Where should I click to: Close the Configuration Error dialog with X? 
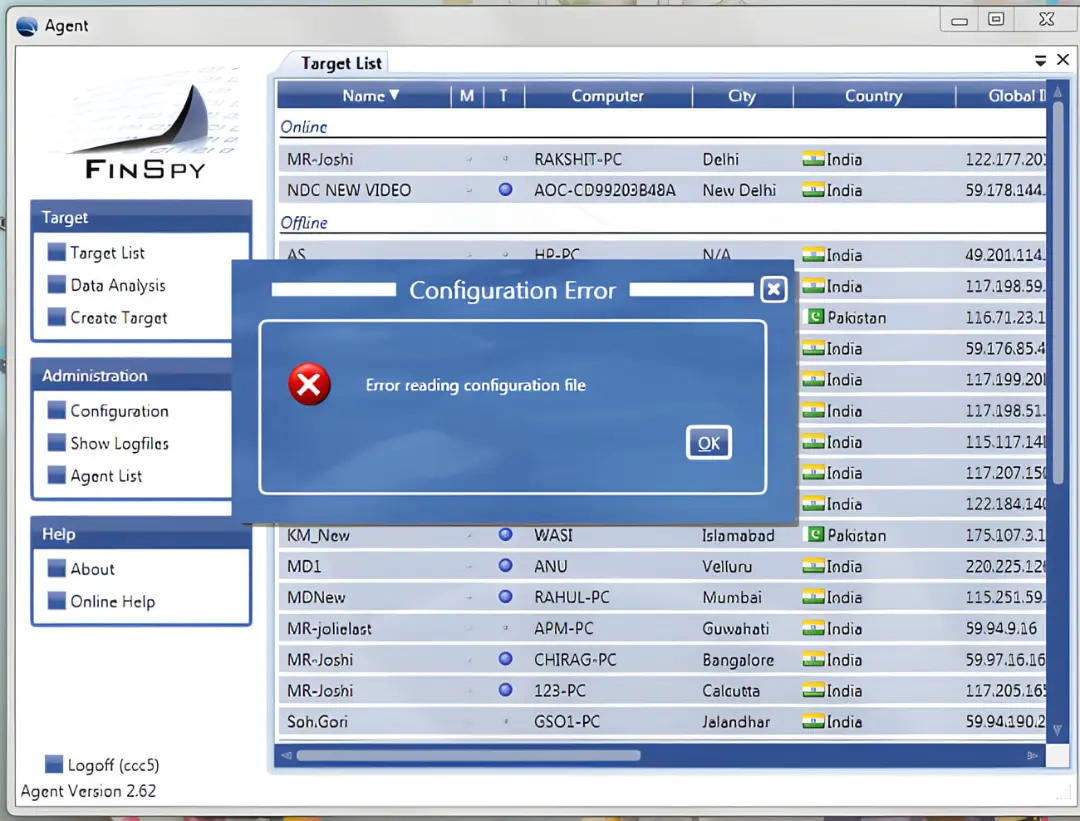[773, 289]
